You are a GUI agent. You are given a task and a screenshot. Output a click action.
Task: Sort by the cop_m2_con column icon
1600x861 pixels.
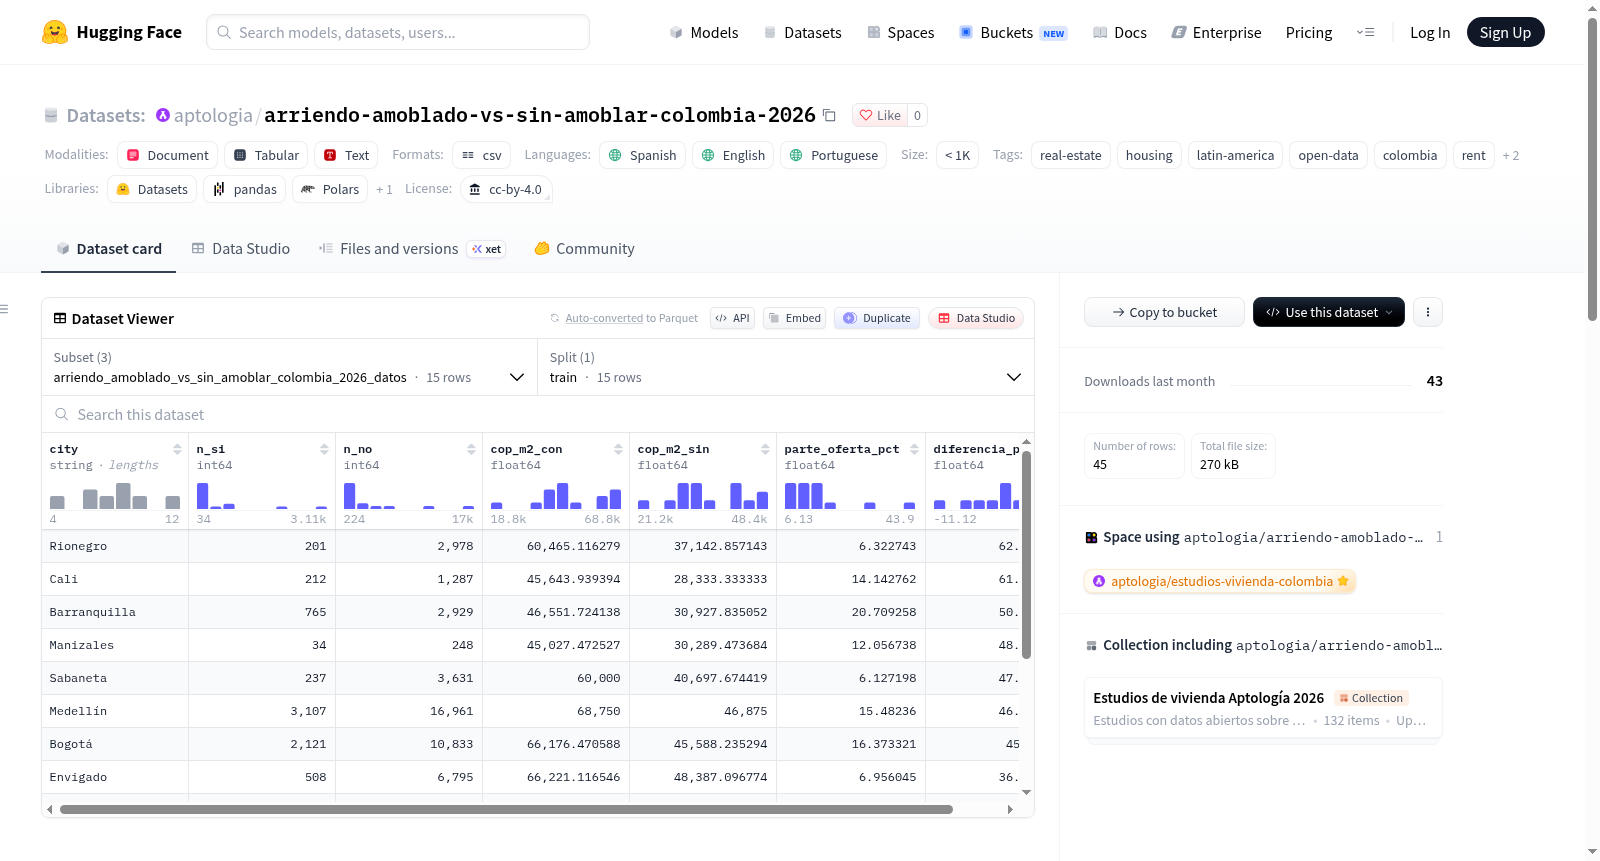(x=618, y=449)
